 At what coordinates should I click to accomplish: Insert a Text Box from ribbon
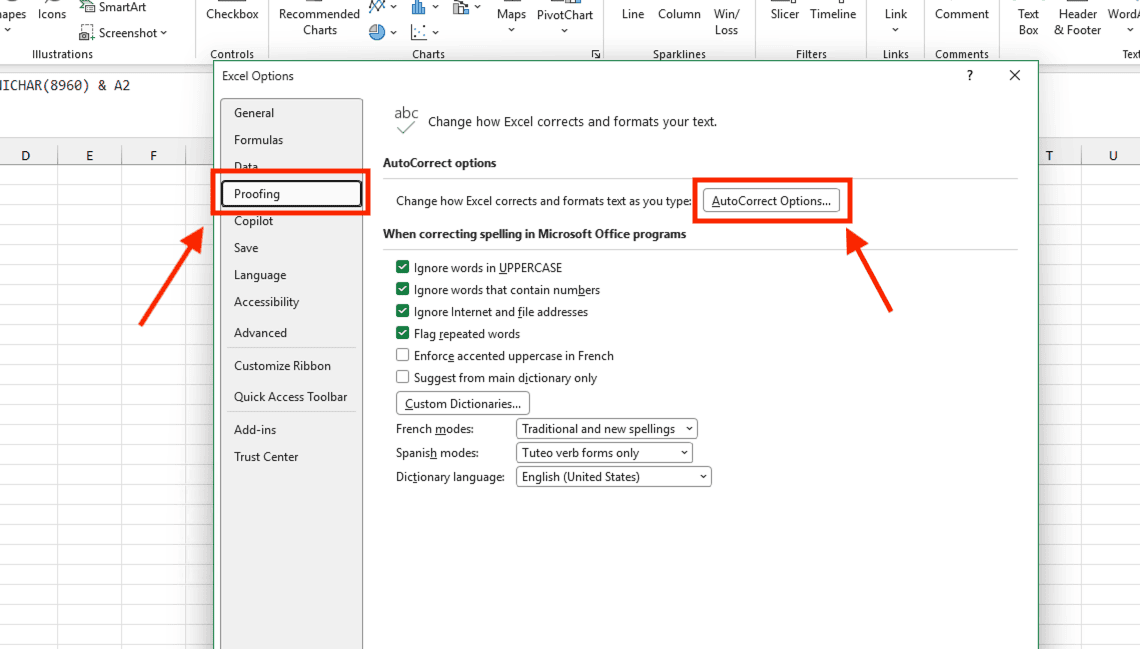tap(1028, 20)
